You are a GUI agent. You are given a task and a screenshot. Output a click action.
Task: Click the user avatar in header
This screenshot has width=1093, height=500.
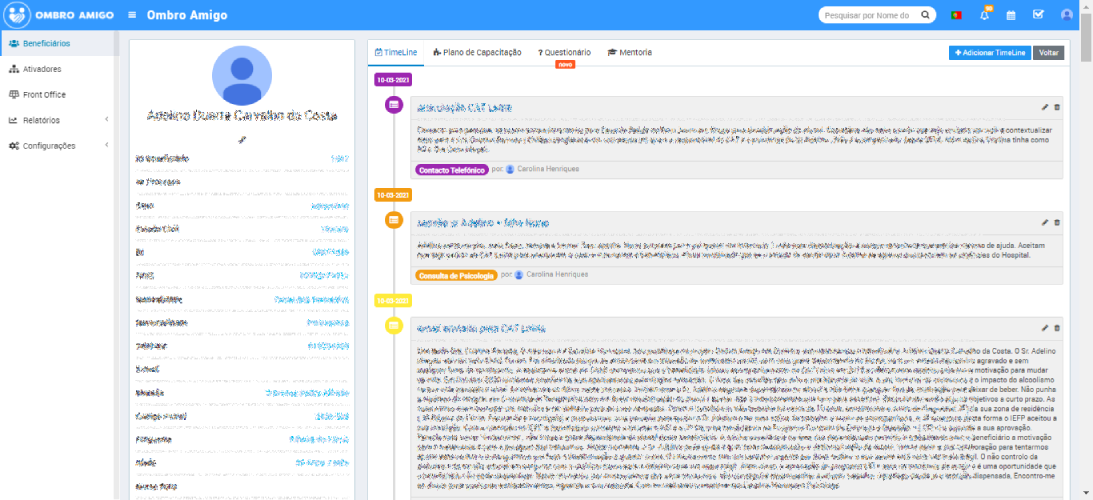click(1067, 15)
